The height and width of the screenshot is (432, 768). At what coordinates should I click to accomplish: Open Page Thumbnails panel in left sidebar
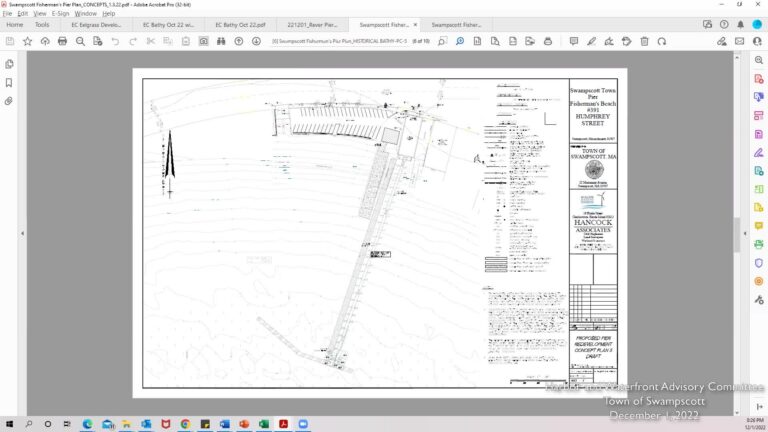(x=9, y=64)
